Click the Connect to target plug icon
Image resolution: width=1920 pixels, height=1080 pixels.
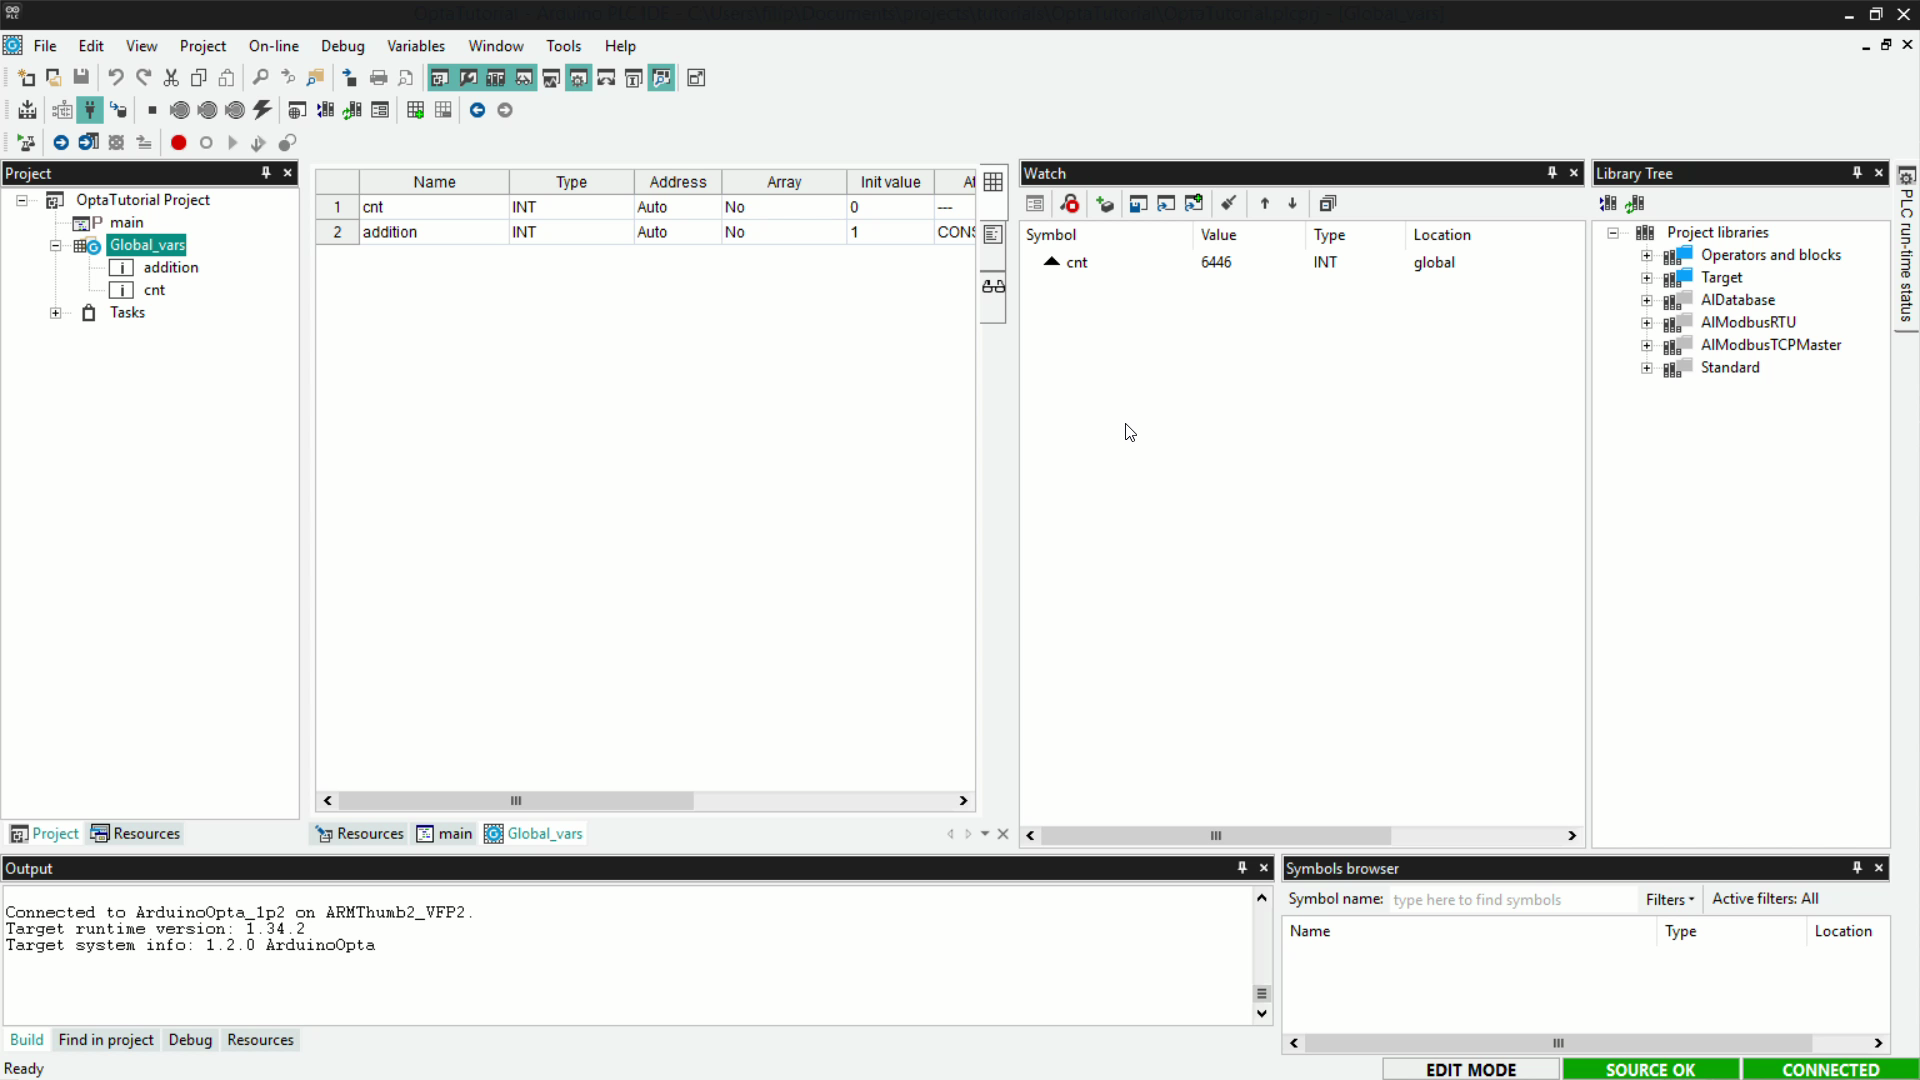pos(90,110)
